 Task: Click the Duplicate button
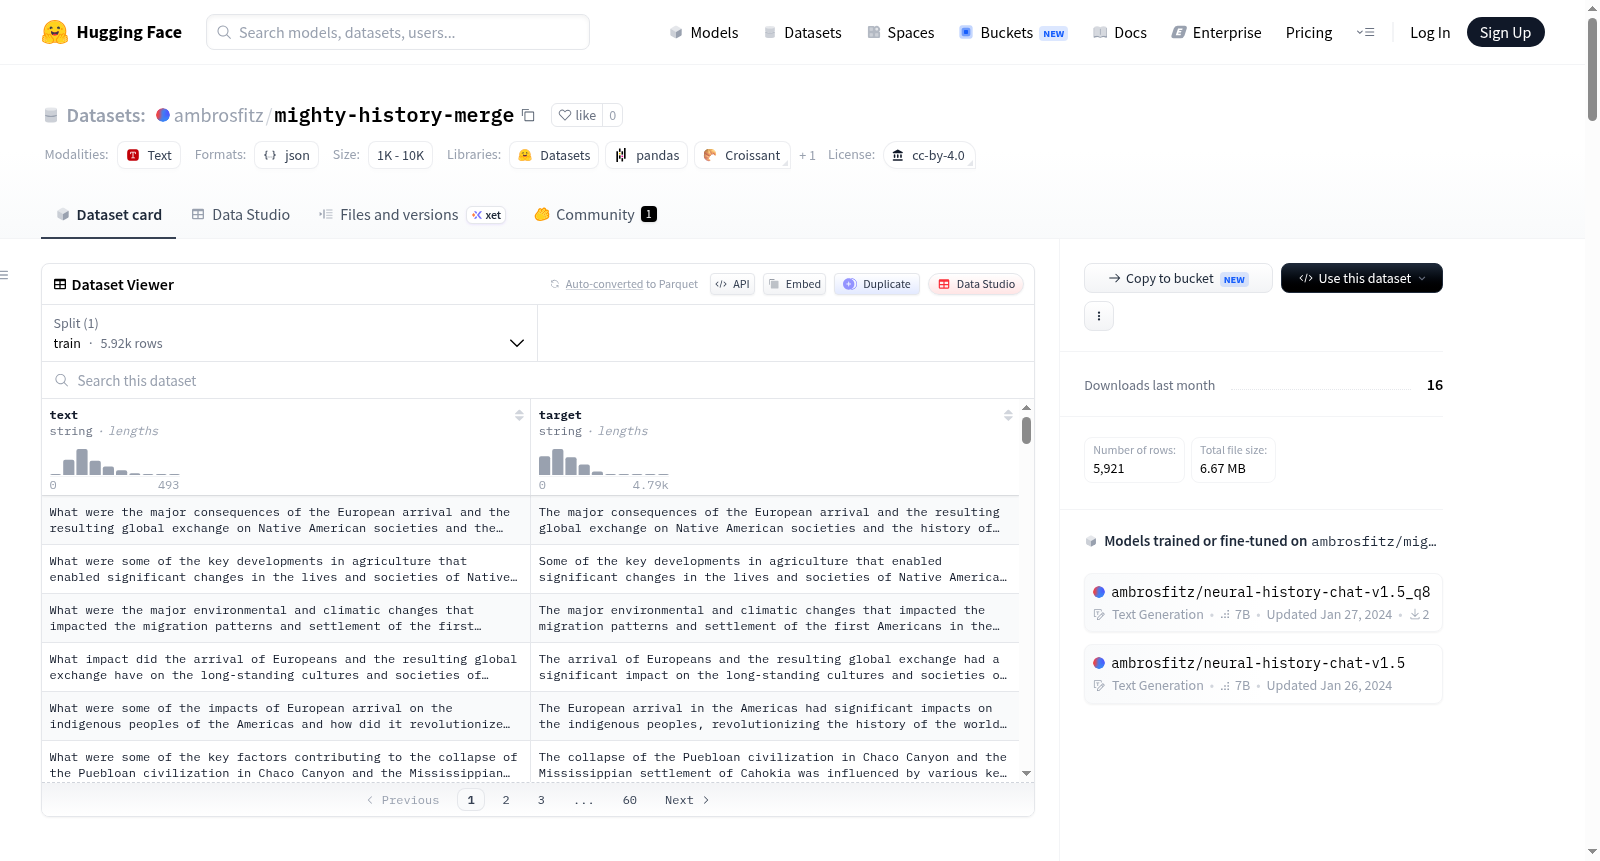877,284
